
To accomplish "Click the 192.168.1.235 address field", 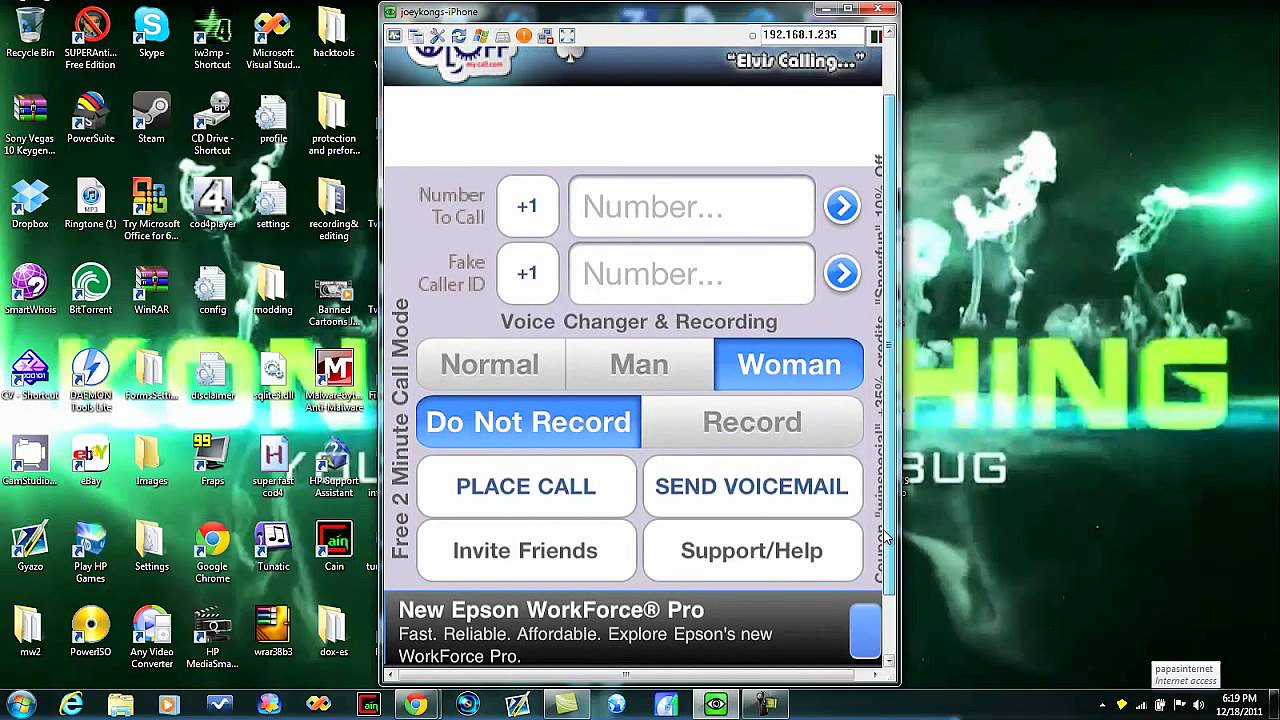I will [x=812, y=35].
